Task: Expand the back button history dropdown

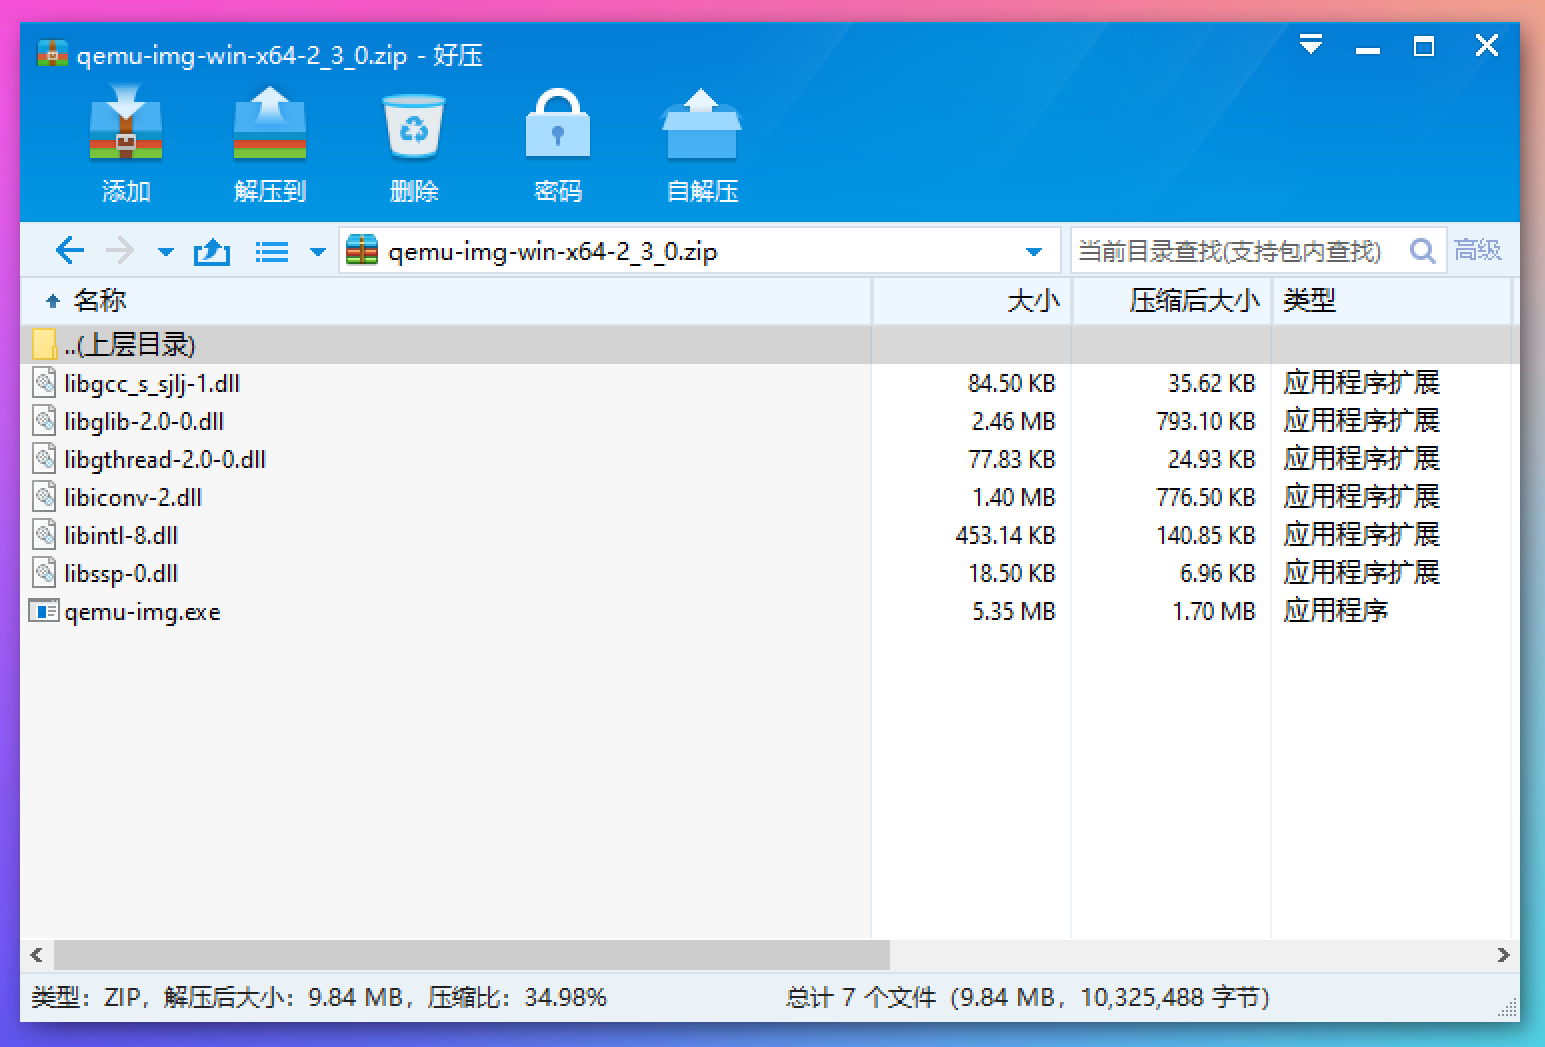Action: [x=164, y=253]
